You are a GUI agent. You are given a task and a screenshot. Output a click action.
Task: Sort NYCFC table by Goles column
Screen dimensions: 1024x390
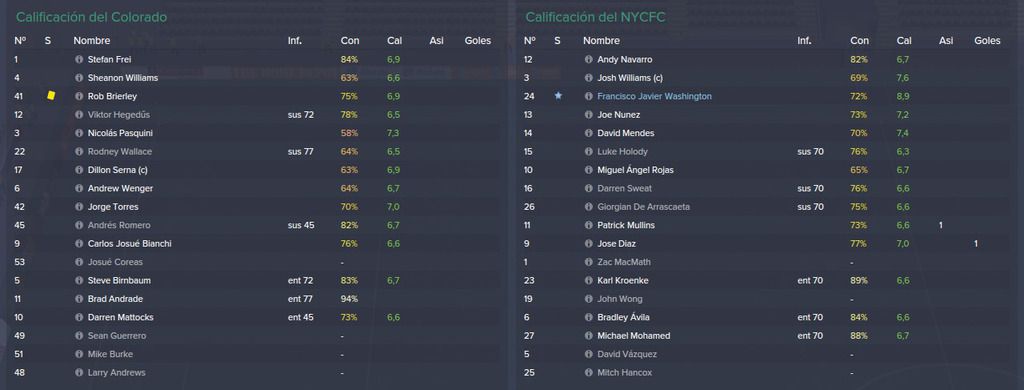click(x=987, y=41)
